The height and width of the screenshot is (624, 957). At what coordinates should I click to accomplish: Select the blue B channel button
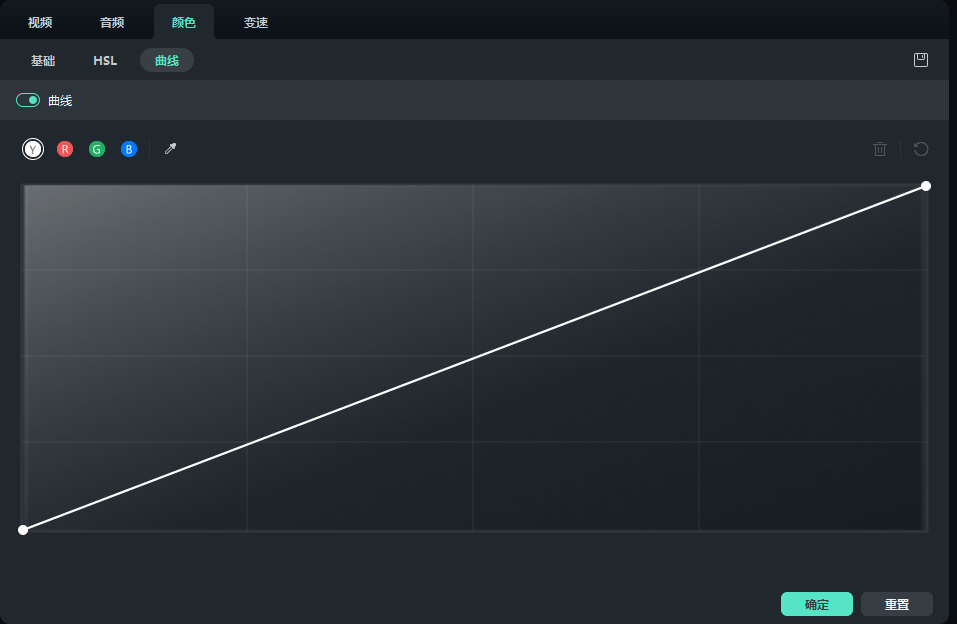point(129,149)
